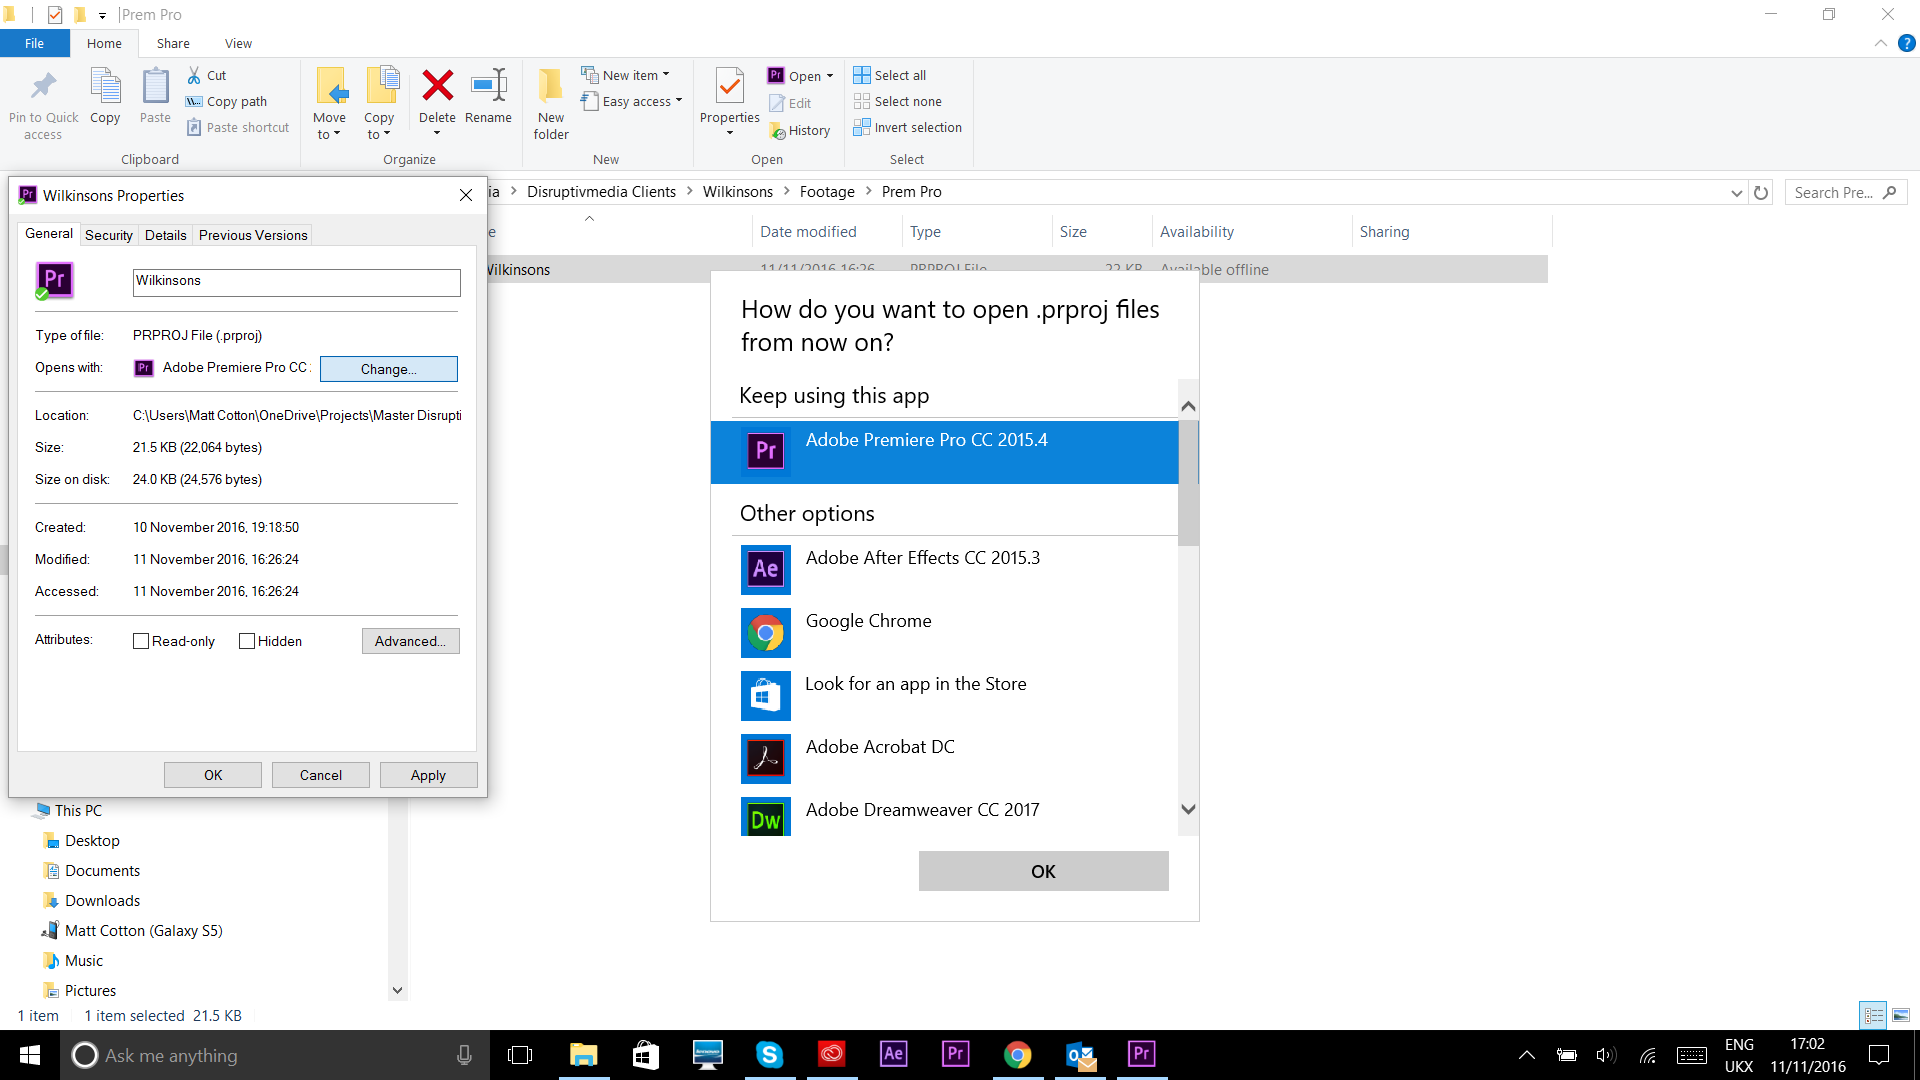
Task: Collapse the ribbon with the chevron
Action: (x=1881, y=43)
